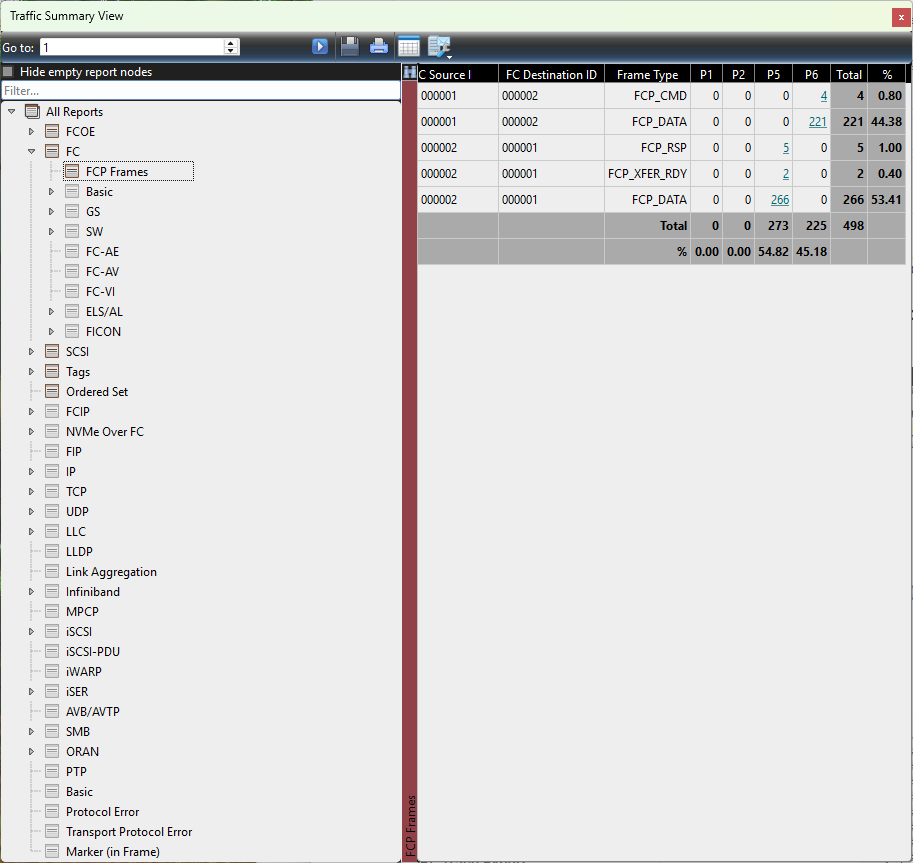Click the 53.41 percentage cell
Screen dimensions: 913x863
point(886,200)
